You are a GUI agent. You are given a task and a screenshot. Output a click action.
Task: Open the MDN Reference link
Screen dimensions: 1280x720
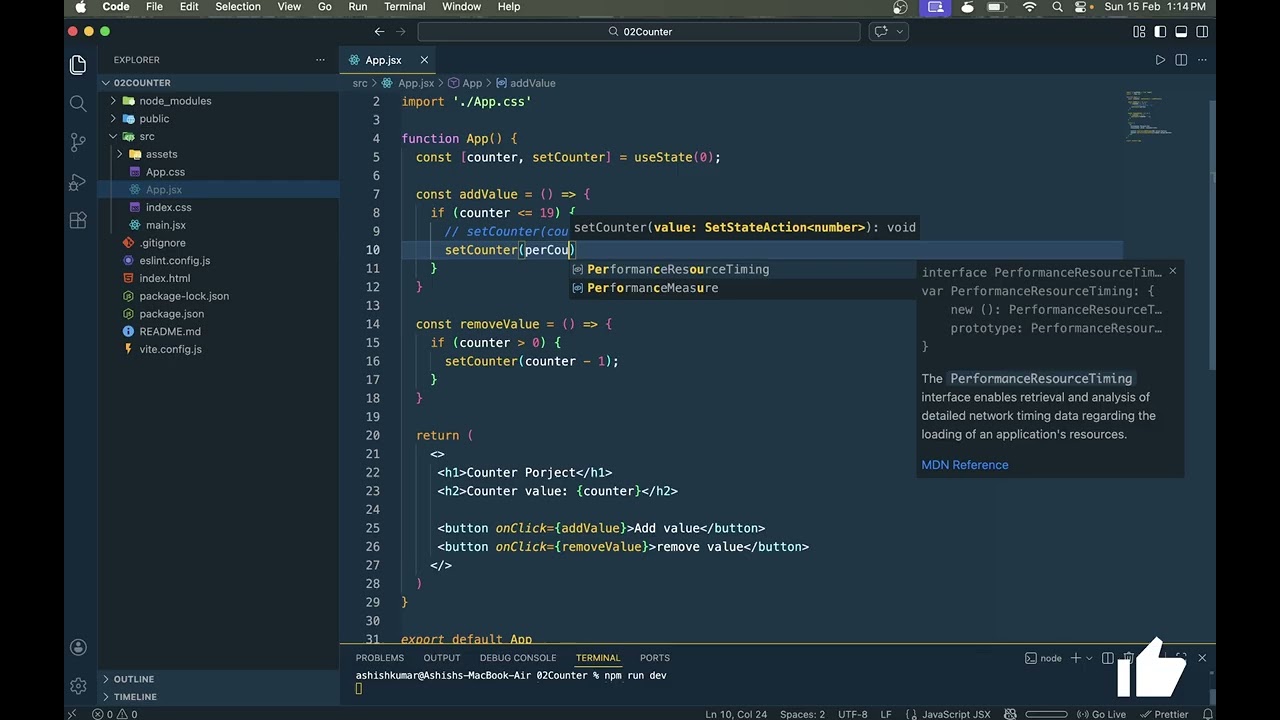[965, 465]
